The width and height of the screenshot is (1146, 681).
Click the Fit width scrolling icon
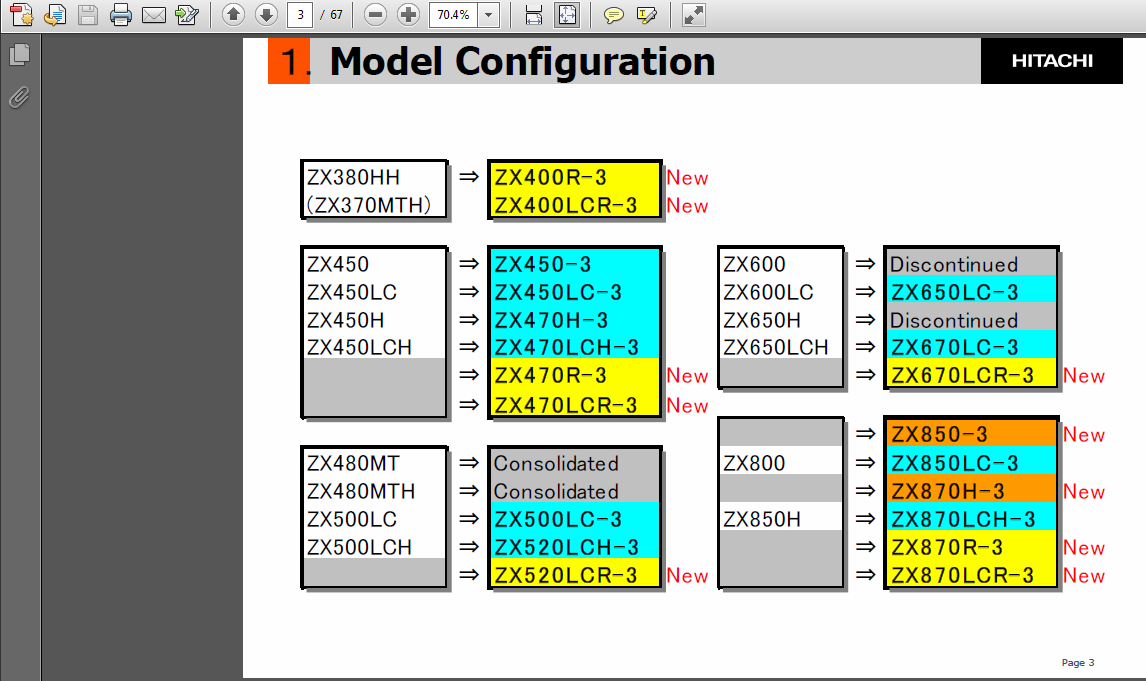(534, 15)
